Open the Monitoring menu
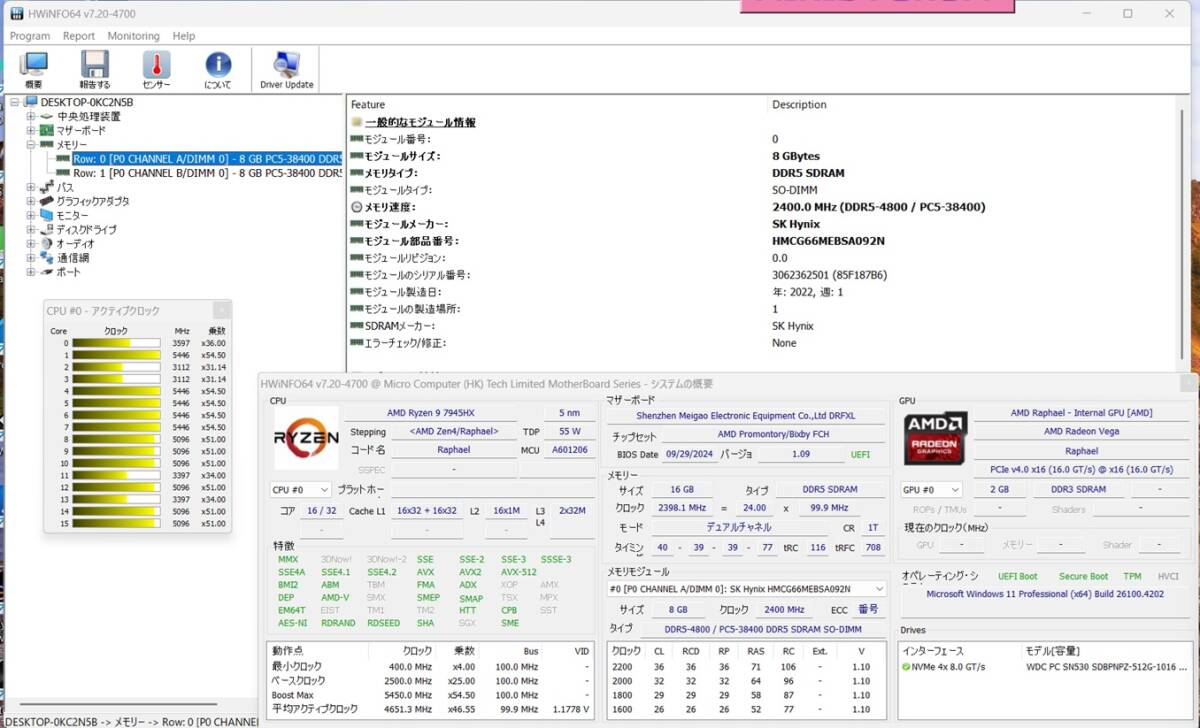1200x728 pixels. point(133,36)
